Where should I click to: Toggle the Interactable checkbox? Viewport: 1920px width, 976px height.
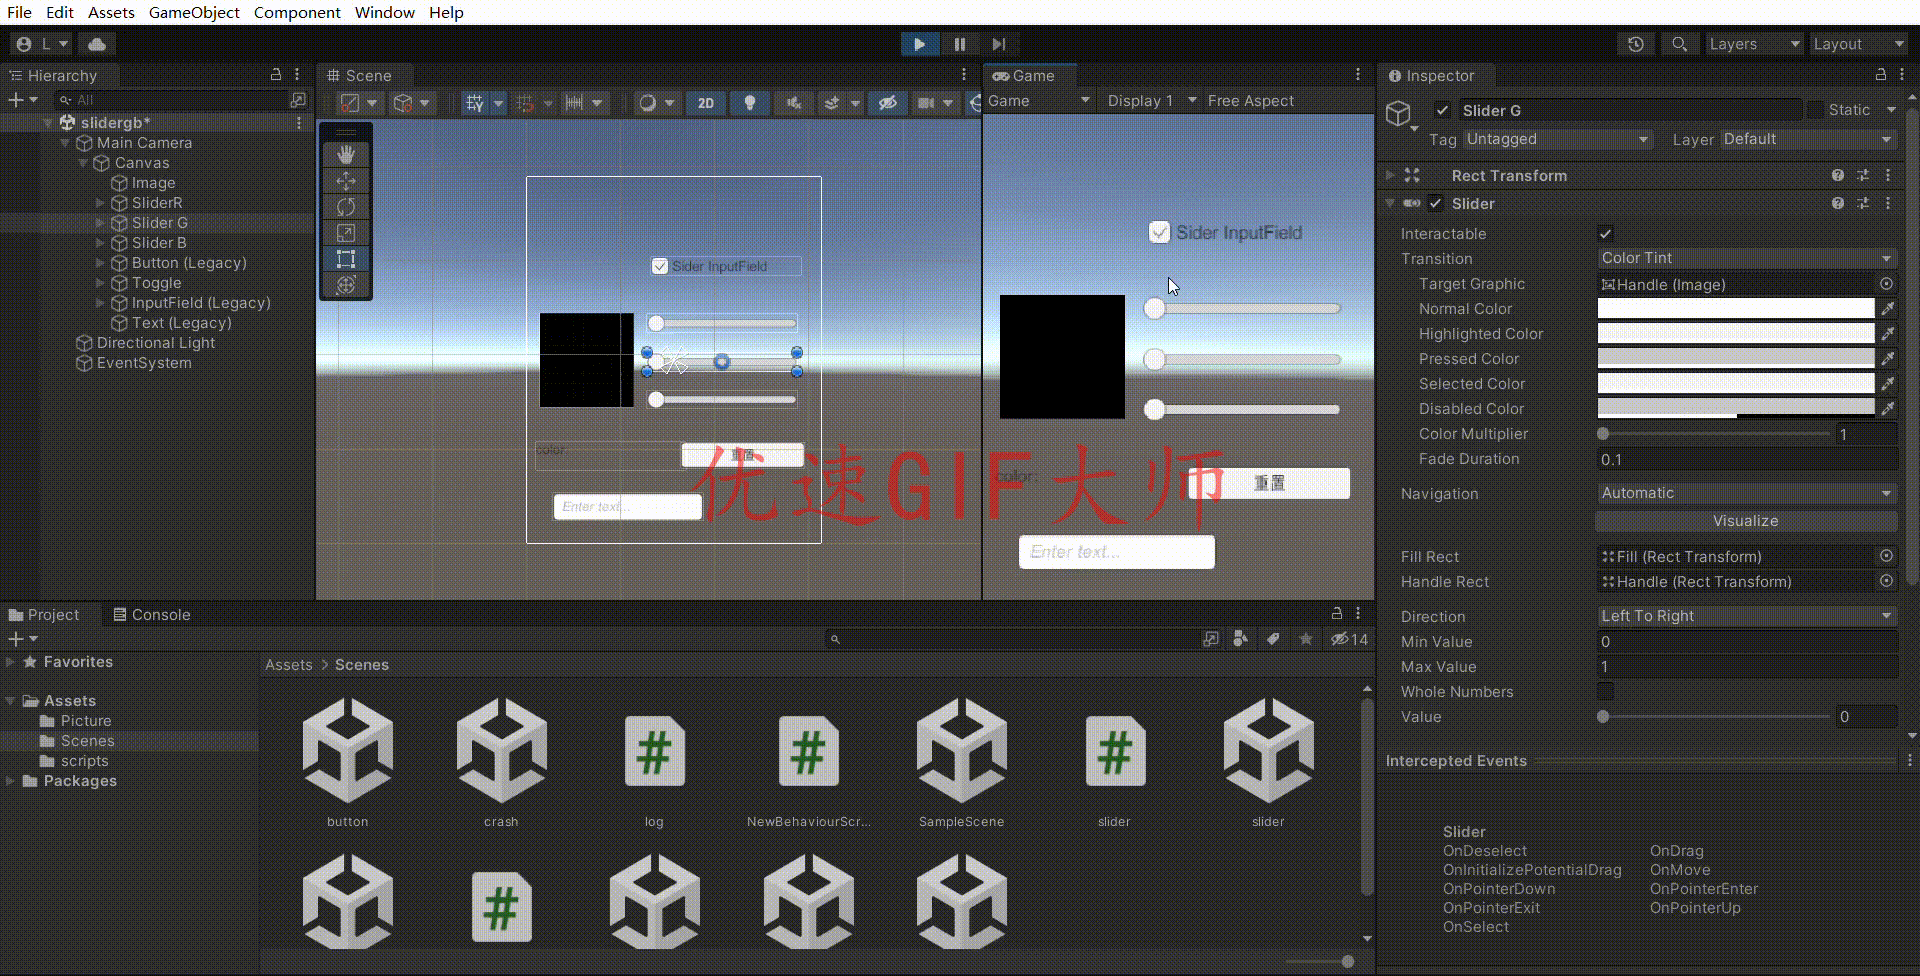[1605, 234]
